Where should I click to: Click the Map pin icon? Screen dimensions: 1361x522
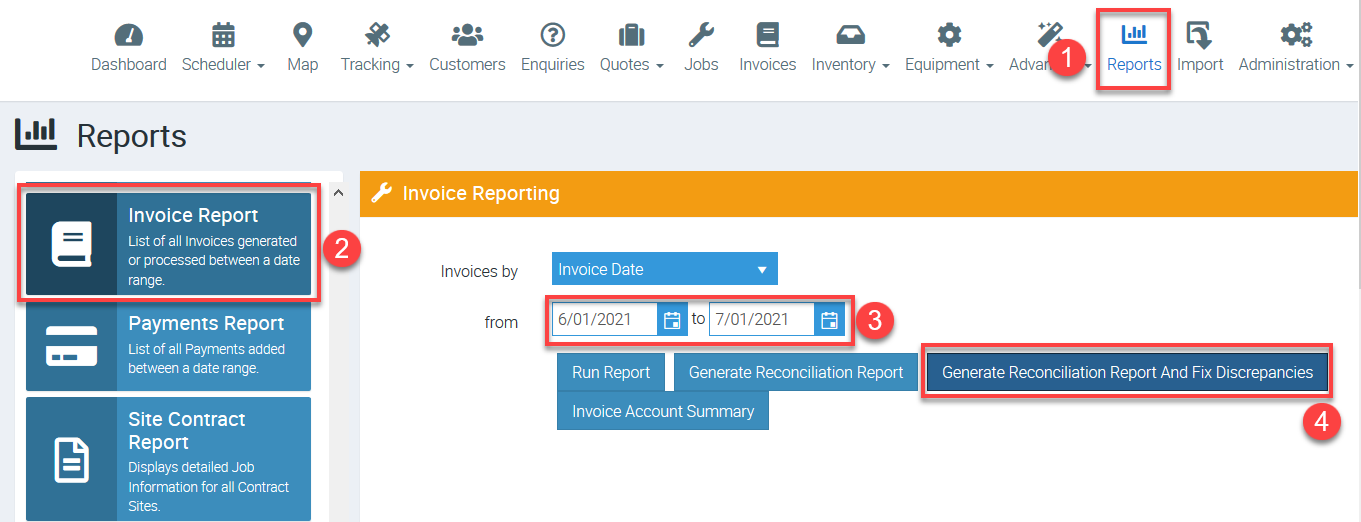302,36
